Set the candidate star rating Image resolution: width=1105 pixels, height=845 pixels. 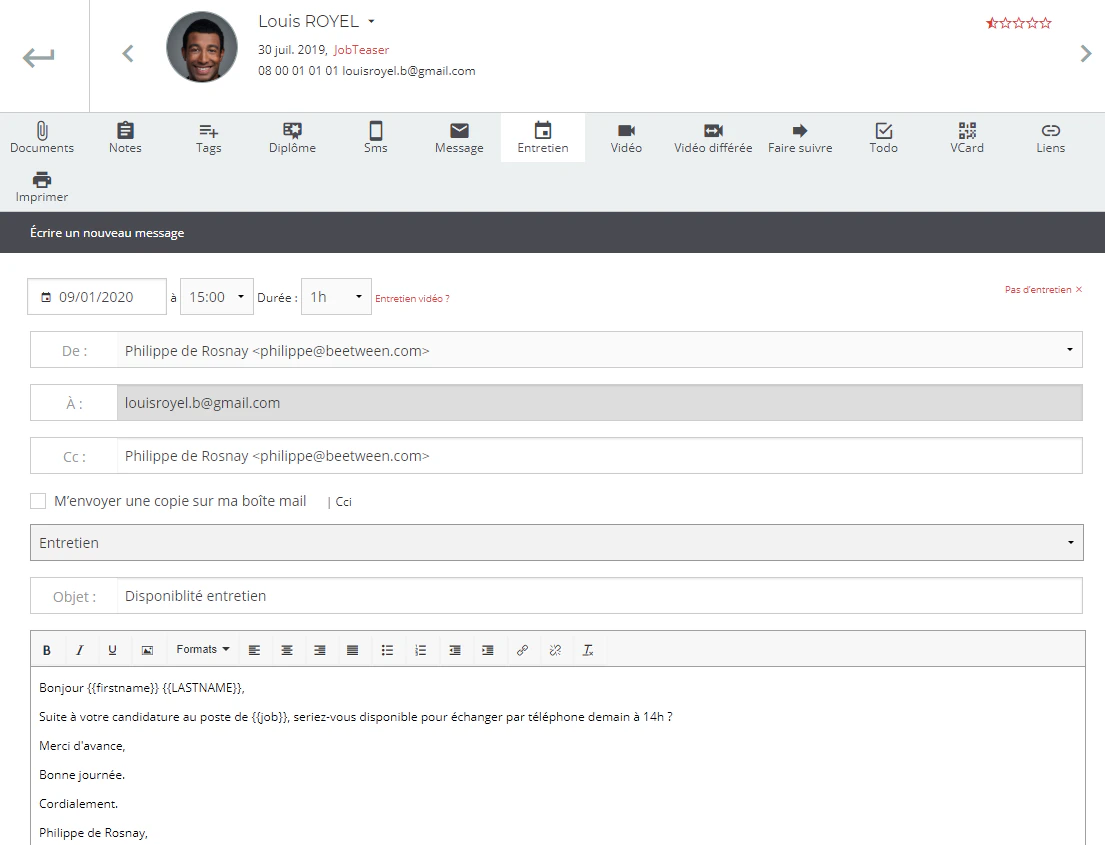tap(1018, 23)
